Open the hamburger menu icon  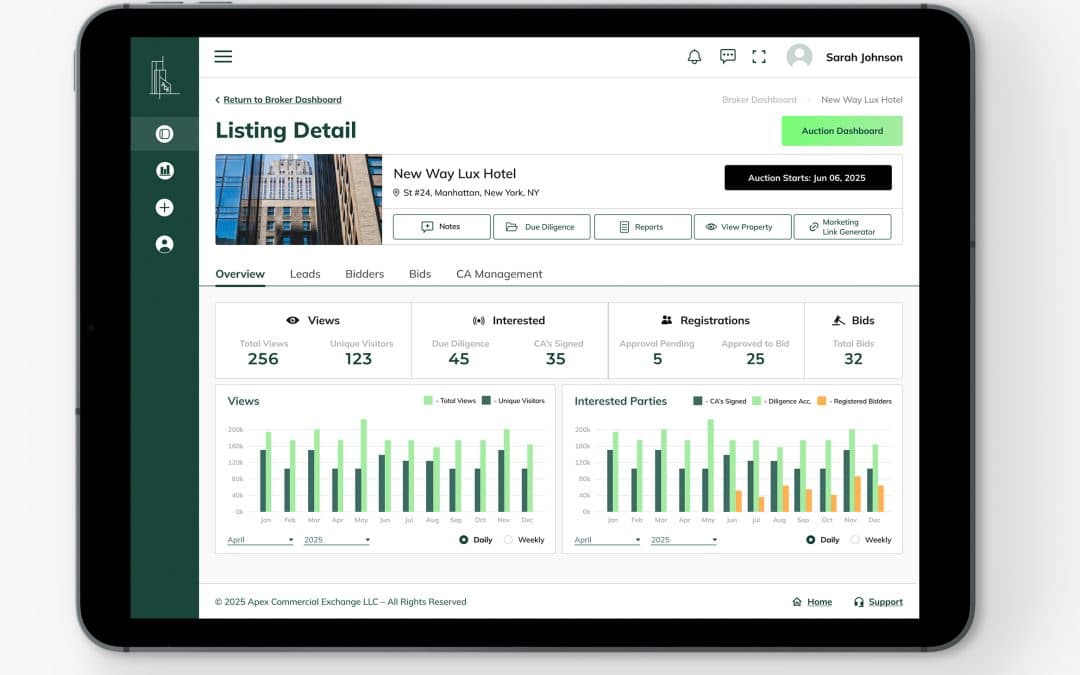click(x=223, y=57)
